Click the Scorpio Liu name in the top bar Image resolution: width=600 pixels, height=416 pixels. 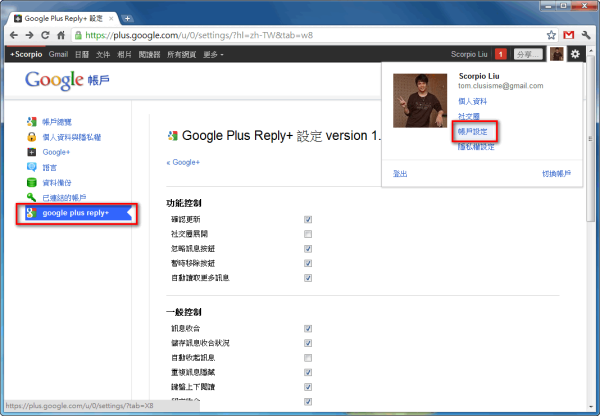[x=469, y=54]
